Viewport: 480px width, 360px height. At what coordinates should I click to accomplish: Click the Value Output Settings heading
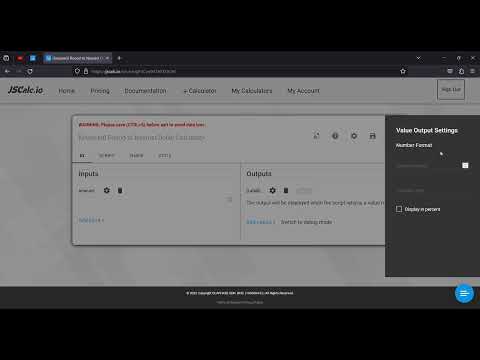427,130
